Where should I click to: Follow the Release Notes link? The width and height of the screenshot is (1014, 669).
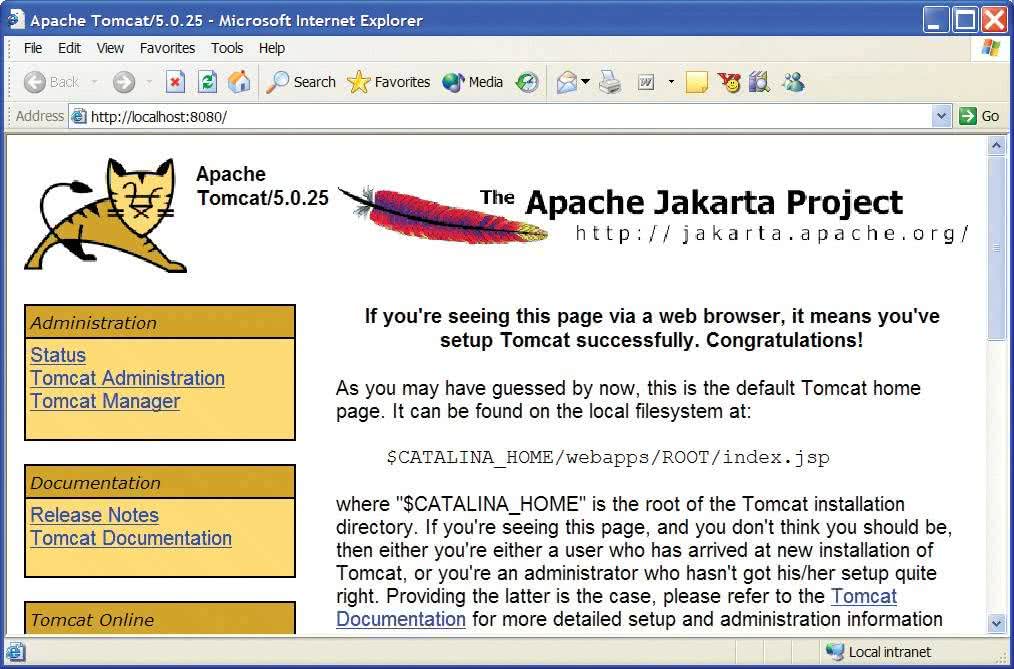point(94,515)
